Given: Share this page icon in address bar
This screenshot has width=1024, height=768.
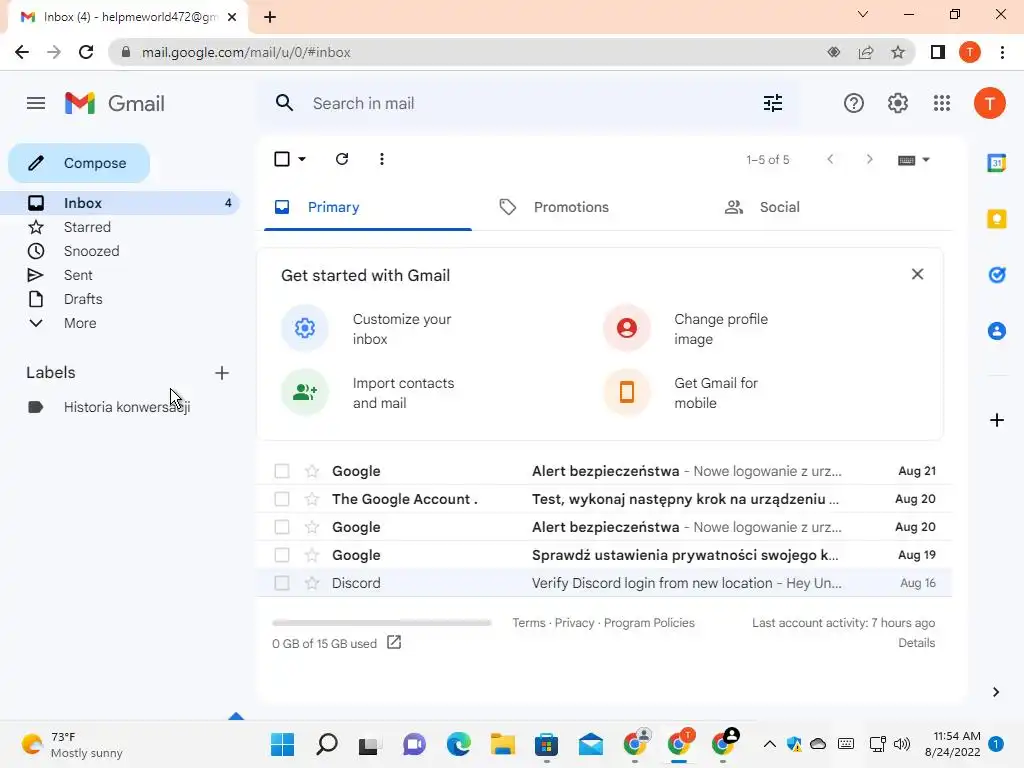Looking at the screenshot, I should tap(866, 52).
